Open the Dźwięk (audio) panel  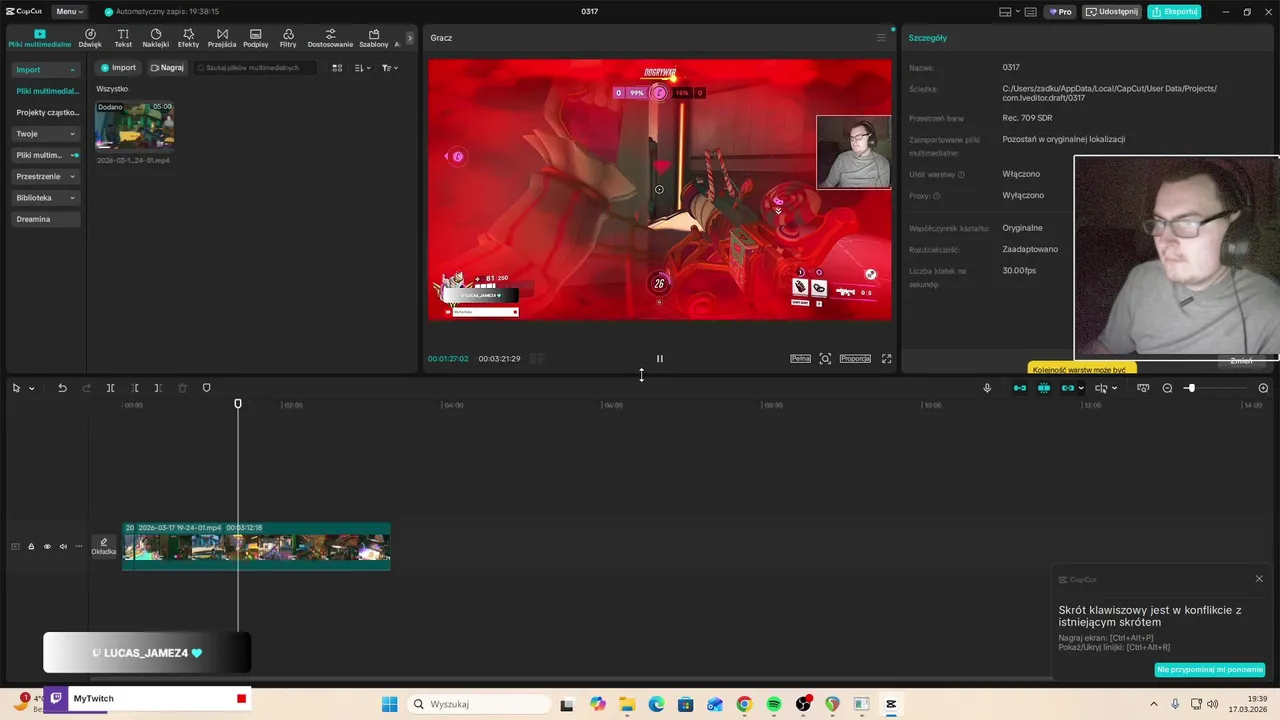click(x=90, y=38)
